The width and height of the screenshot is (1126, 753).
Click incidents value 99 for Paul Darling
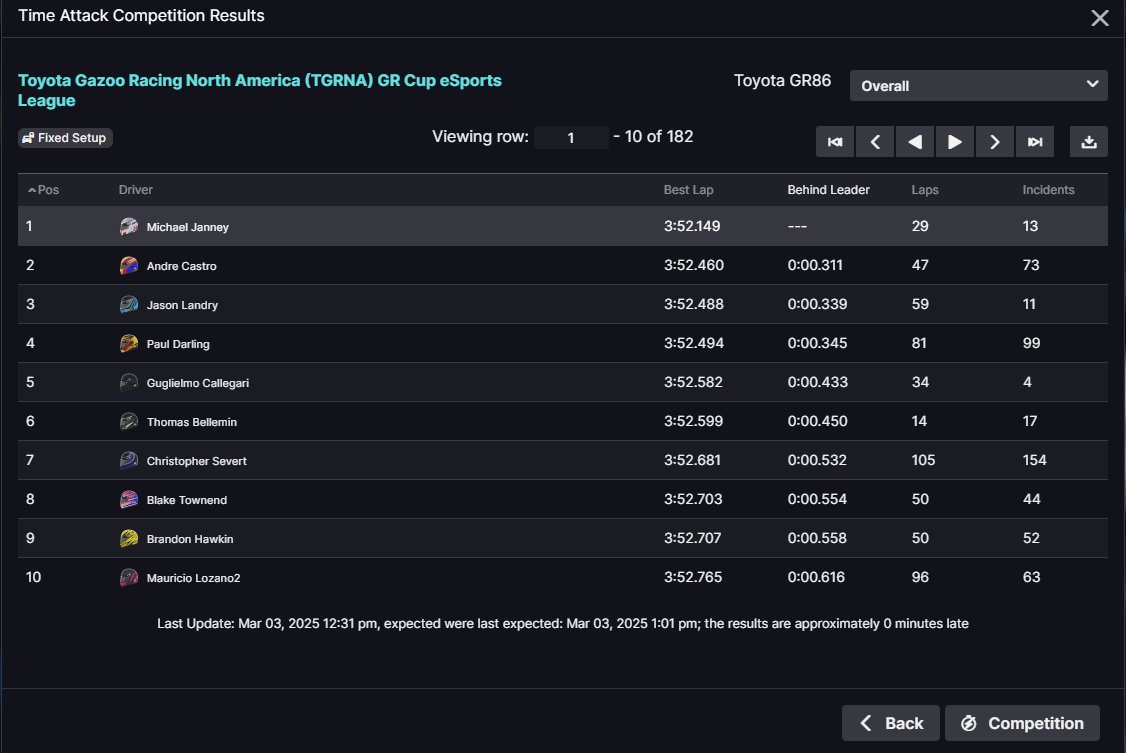tap(1031, 343)
